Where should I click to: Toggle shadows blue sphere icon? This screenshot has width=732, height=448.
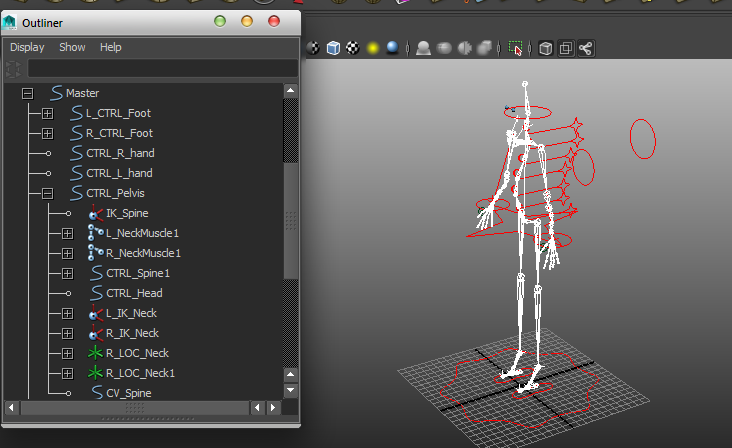(393, 48)
